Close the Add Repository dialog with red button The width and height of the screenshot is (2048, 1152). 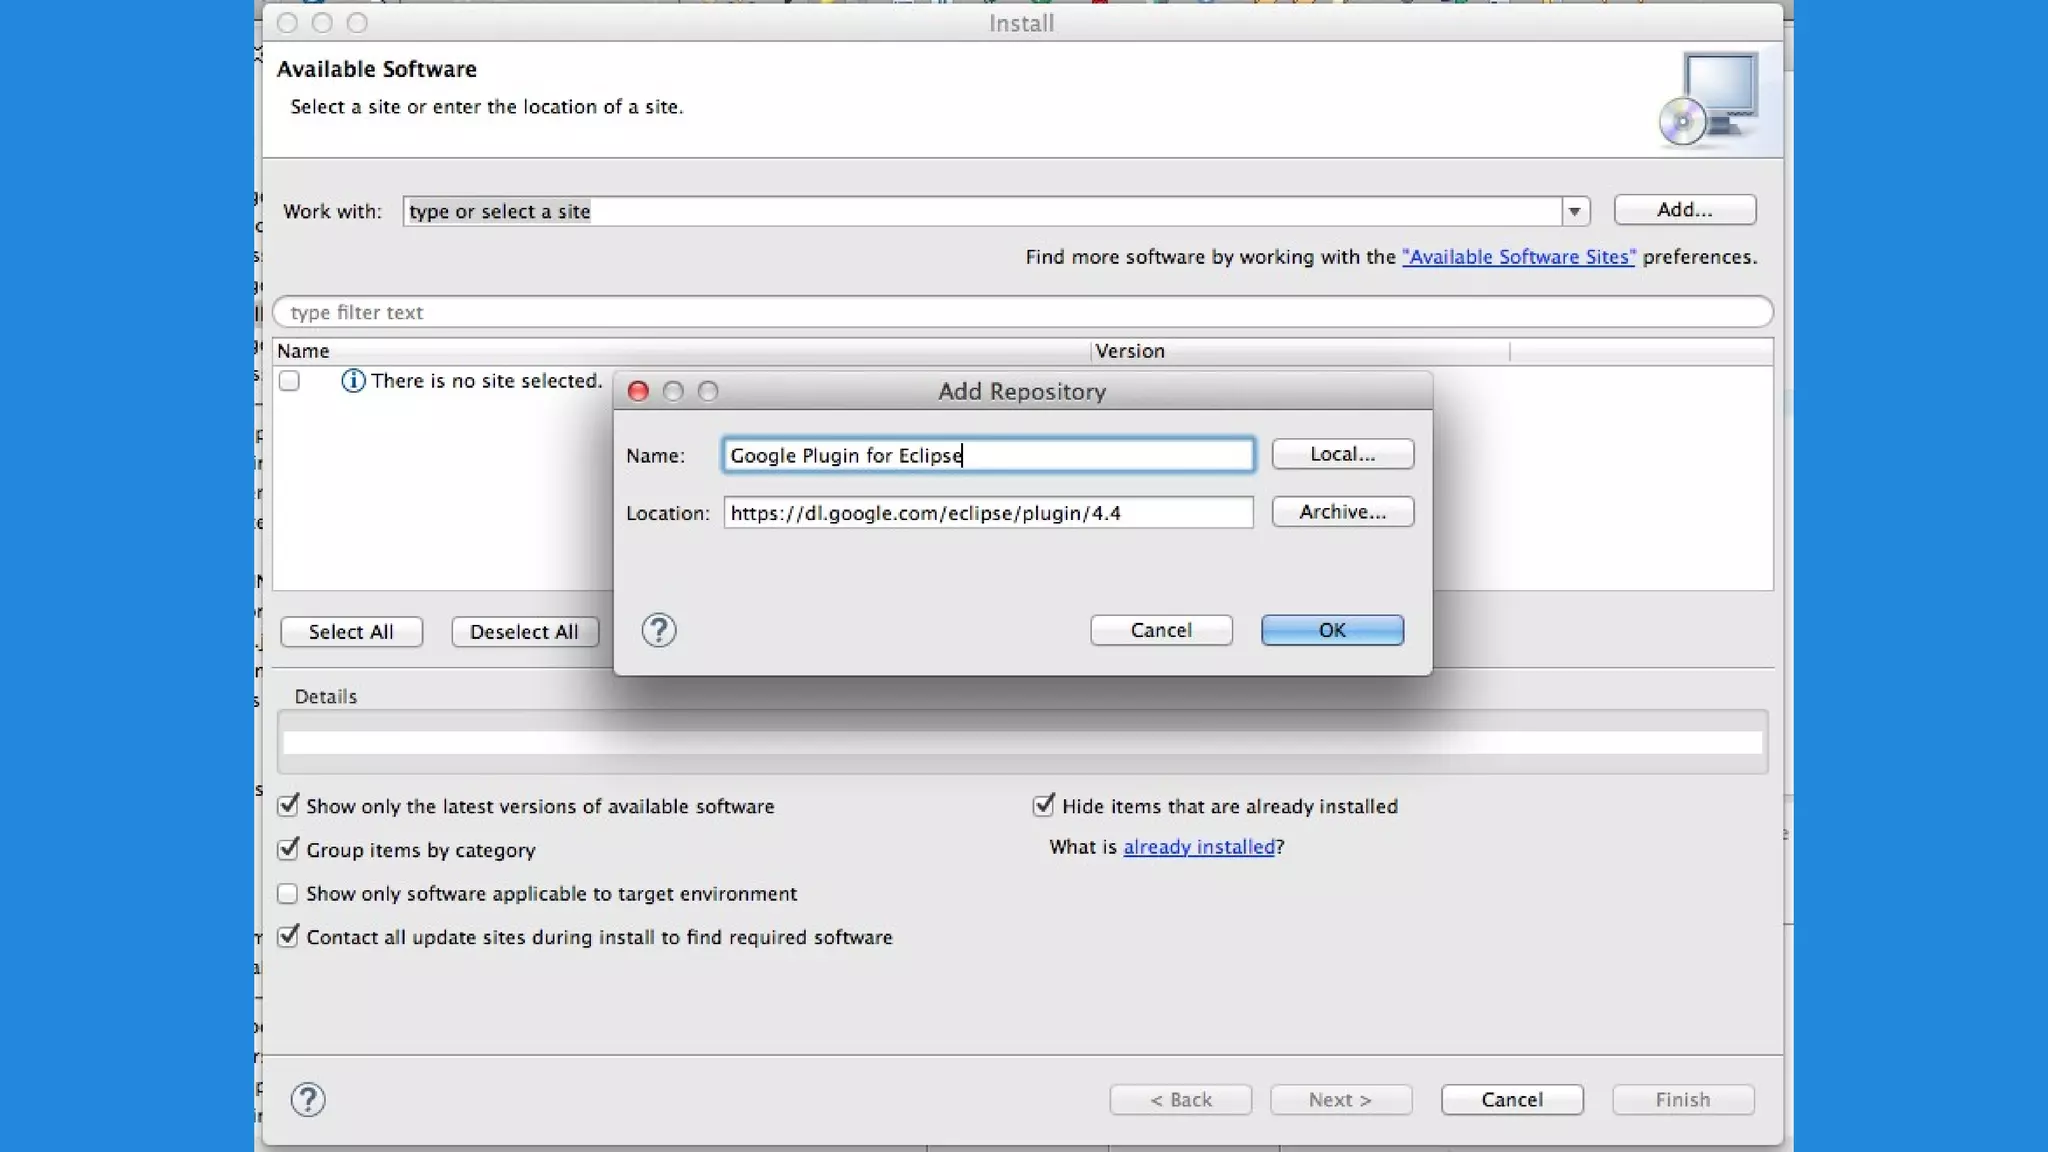[x=638, y=391]
